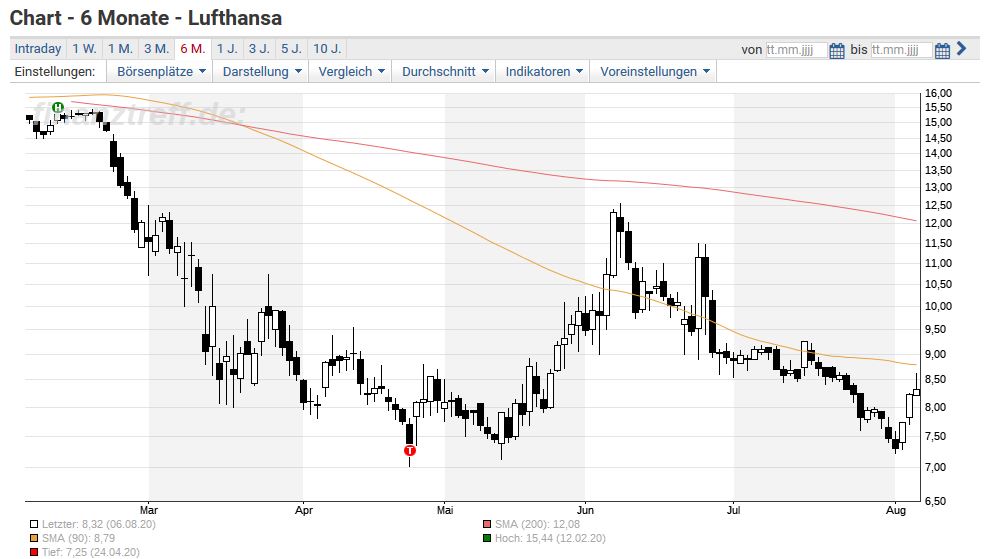Select the 1 M. timeframe tab

coord(120,49)
